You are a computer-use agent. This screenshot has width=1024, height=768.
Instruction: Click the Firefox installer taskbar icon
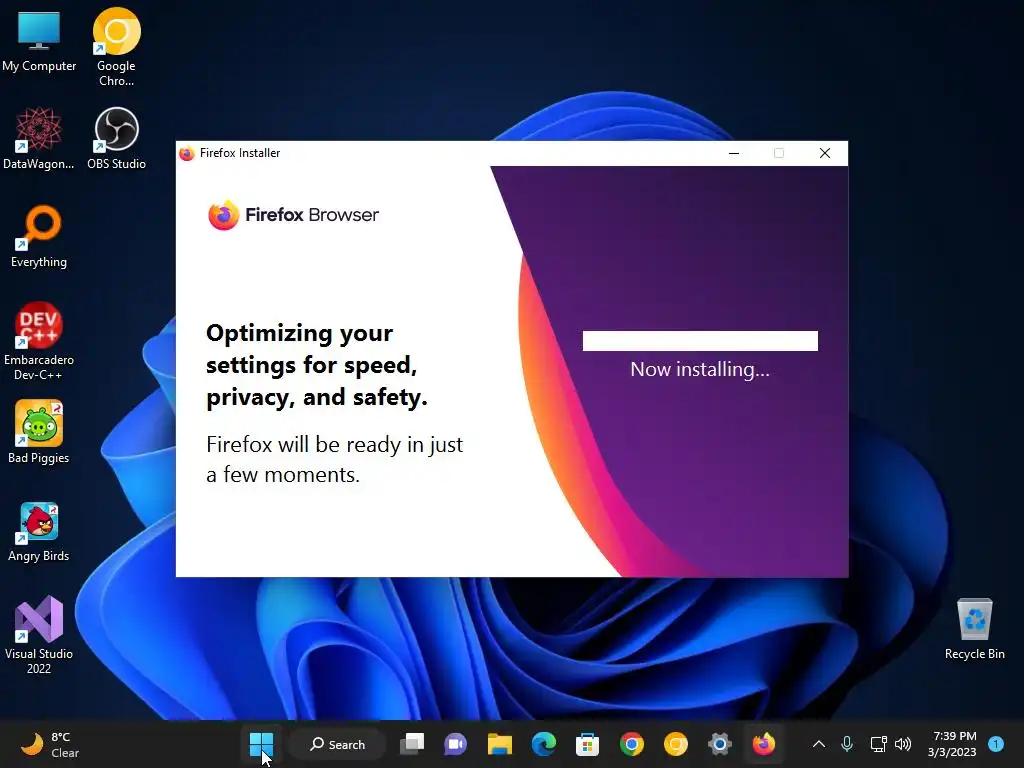coord(763,744)
